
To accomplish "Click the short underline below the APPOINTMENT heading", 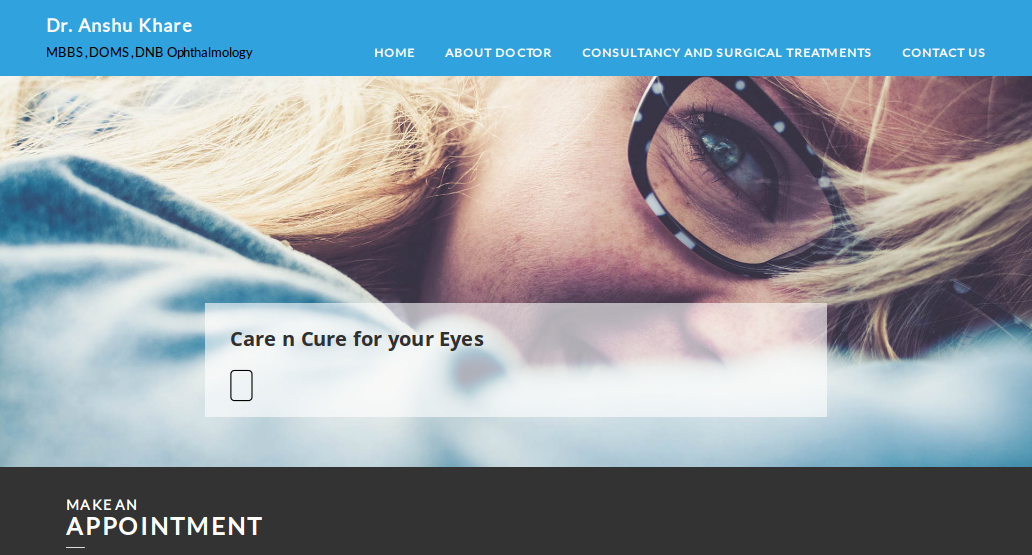I will [x=75, y=547].
